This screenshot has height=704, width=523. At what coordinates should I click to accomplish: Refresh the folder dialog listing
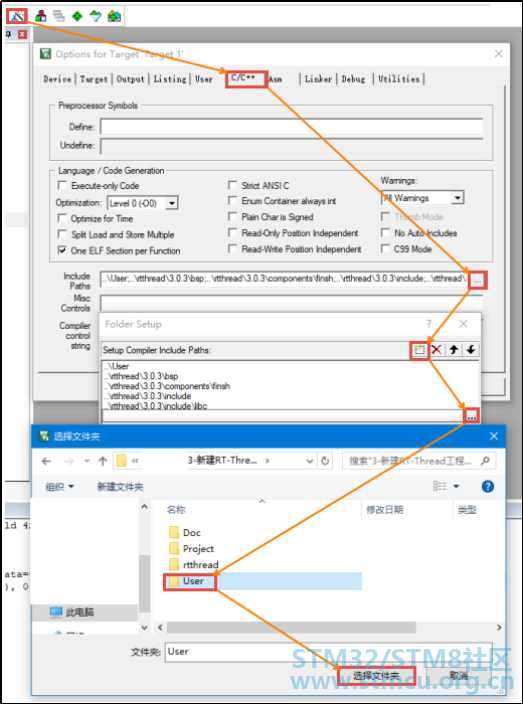coord(325,461)
